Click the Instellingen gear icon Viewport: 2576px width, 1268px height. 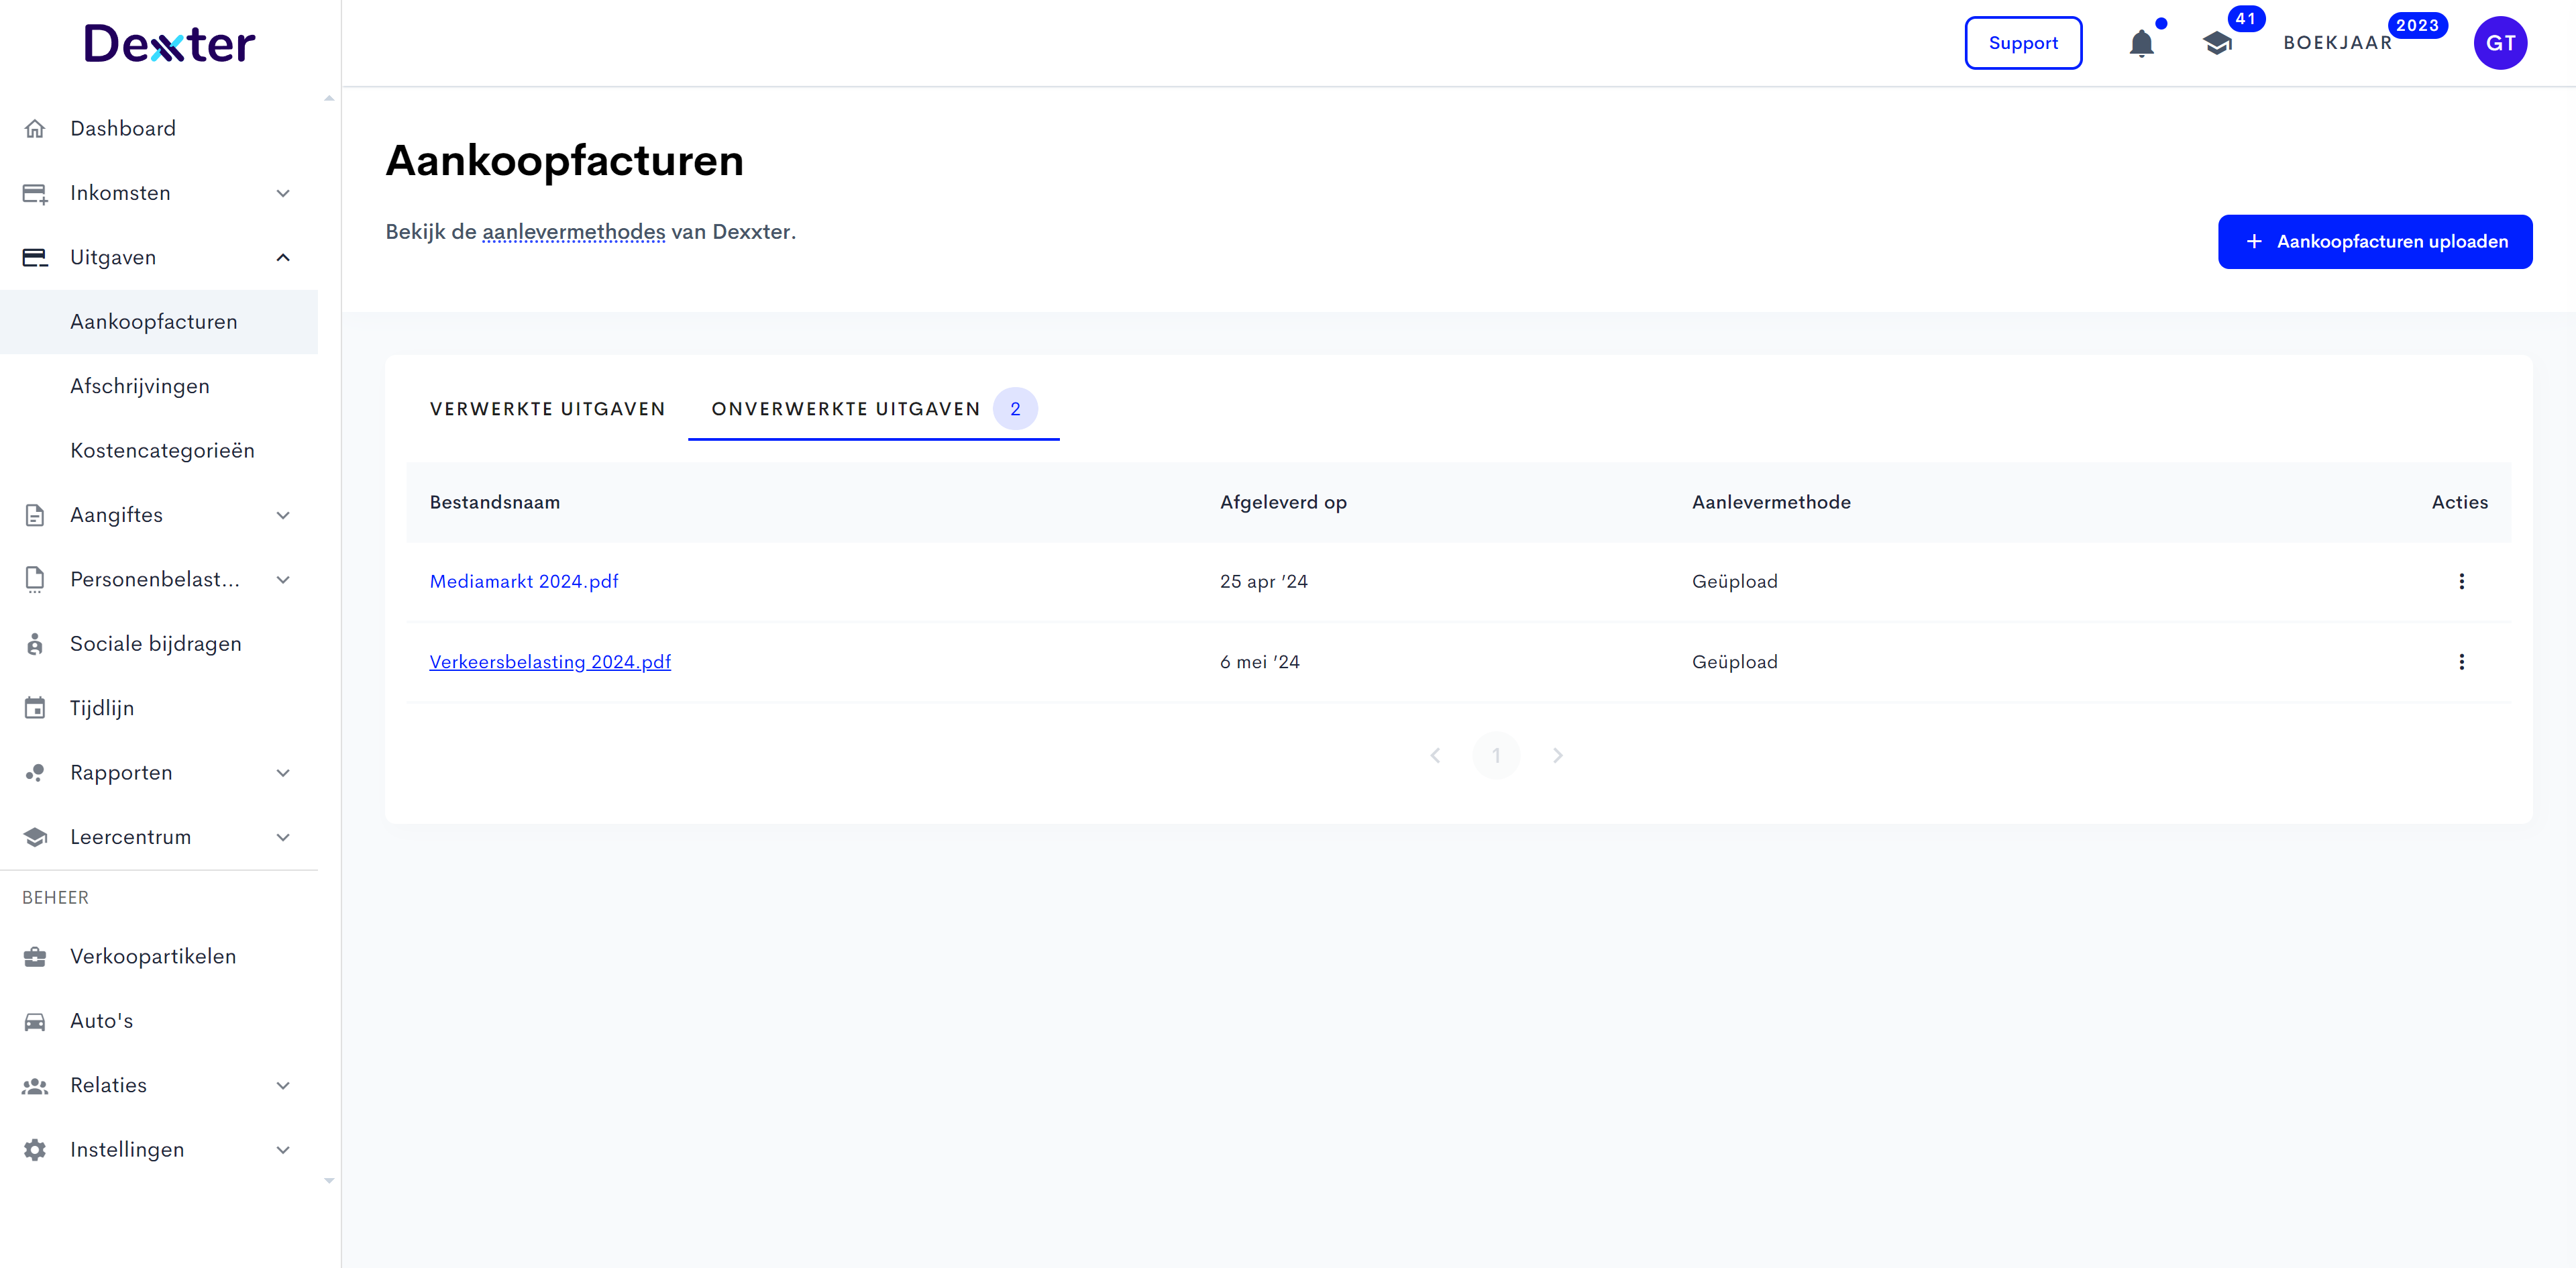(x=35, y=1150)
